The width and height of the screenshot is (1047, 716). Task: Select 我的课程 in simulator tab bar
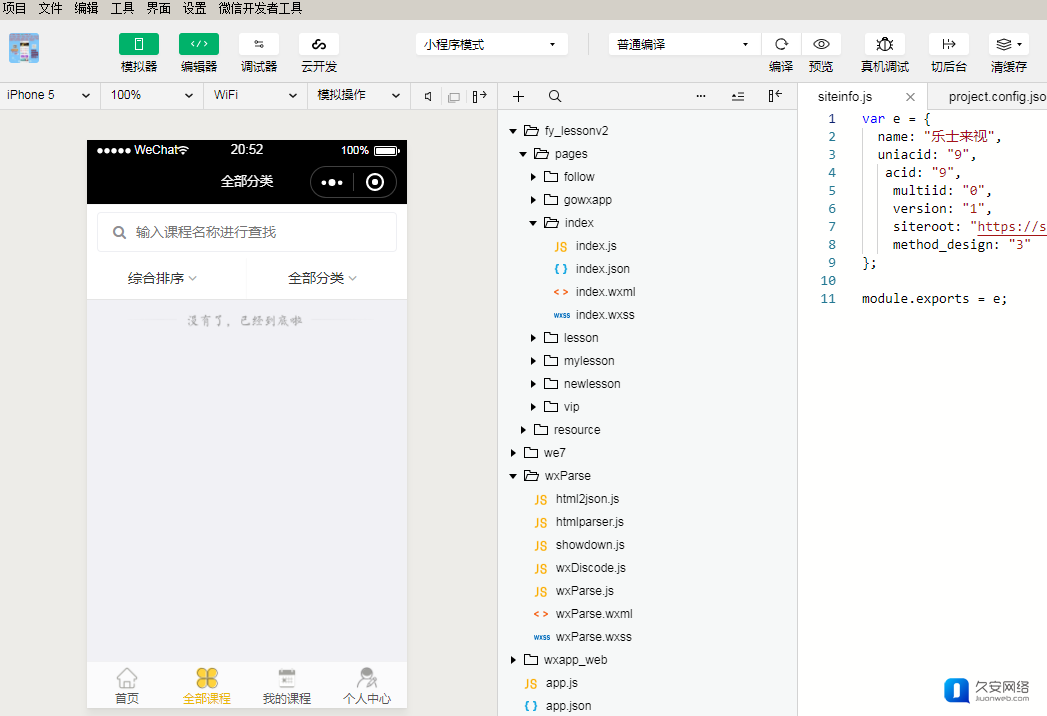point(287,686)
